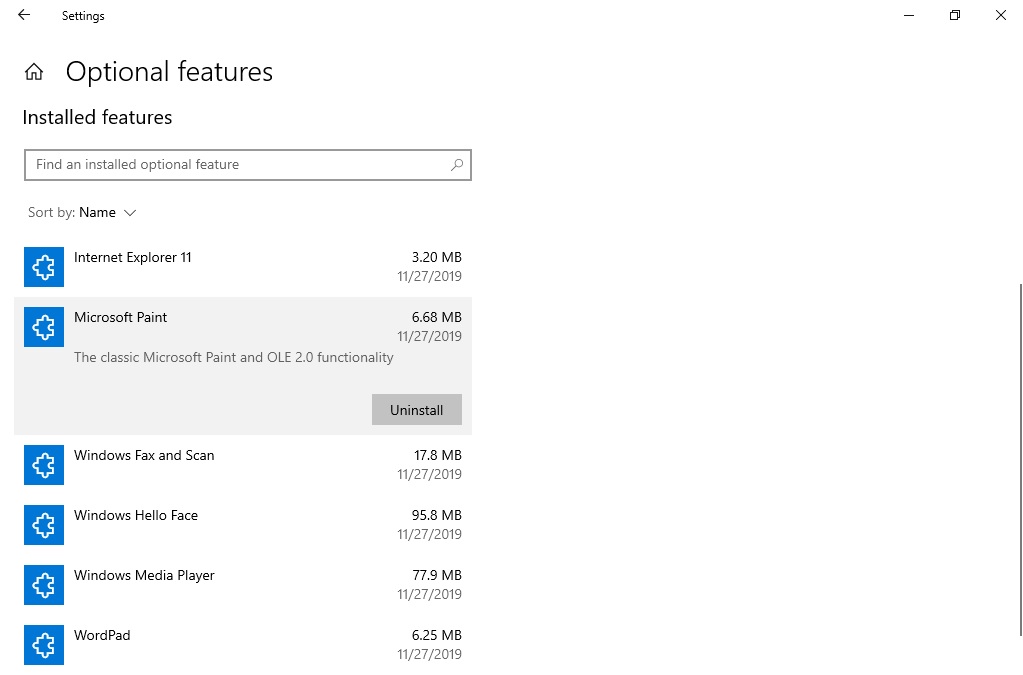The width and height of the screenshot is (1023, 675).
Task: Click the Windows Media Player icon
Action: tap(43, 585)
